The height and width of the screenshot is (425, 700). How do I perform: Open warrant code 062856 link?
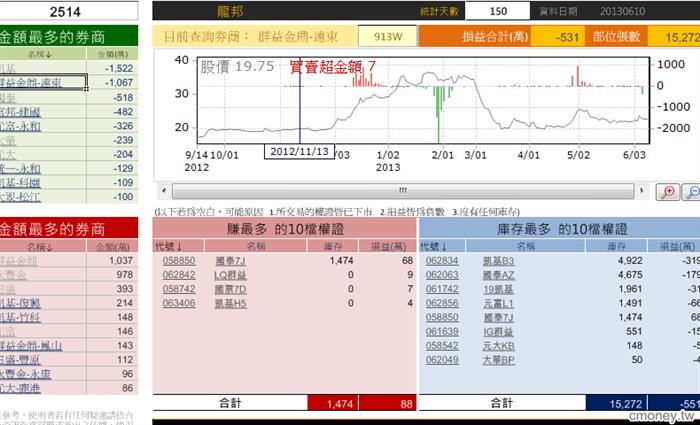pyautogui.click(x=442, y=304)
